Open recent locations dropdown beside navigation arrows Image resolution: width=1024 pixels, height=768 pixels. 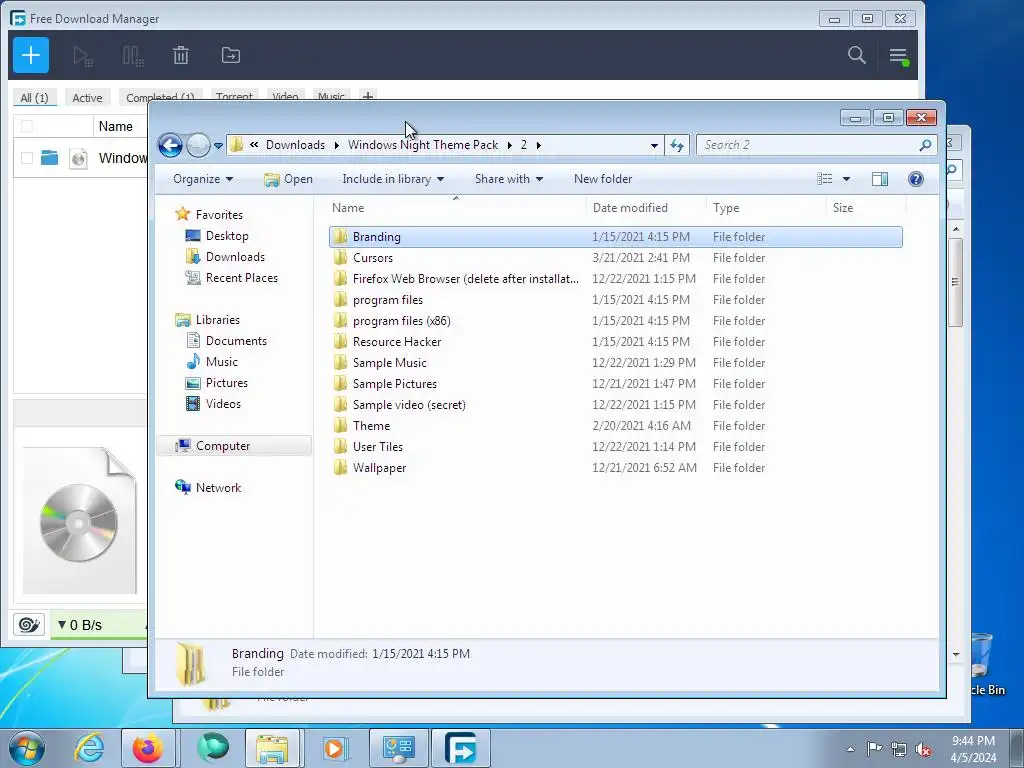point(218,146)
